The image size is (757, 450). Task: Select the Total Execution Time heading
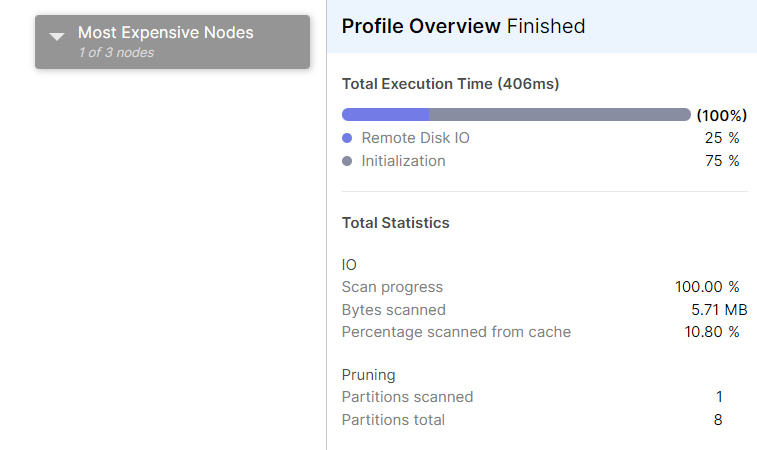pyautogui.click(x=450, y=84)
